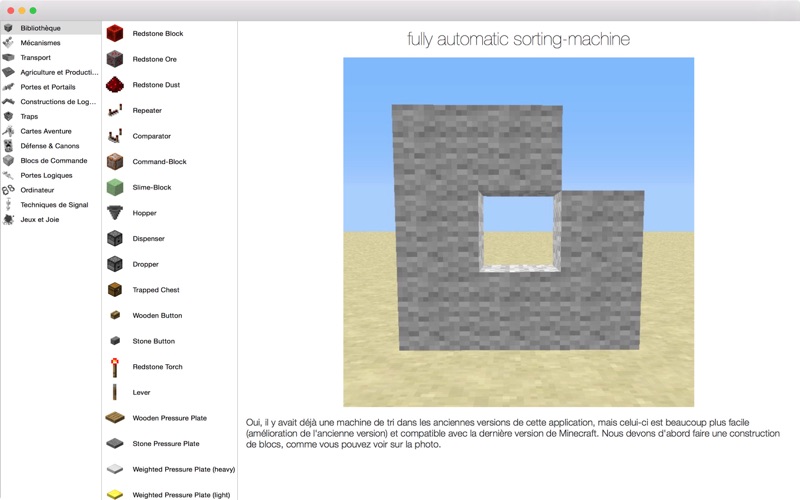Select the Dispenser icon

click(115, 238)
